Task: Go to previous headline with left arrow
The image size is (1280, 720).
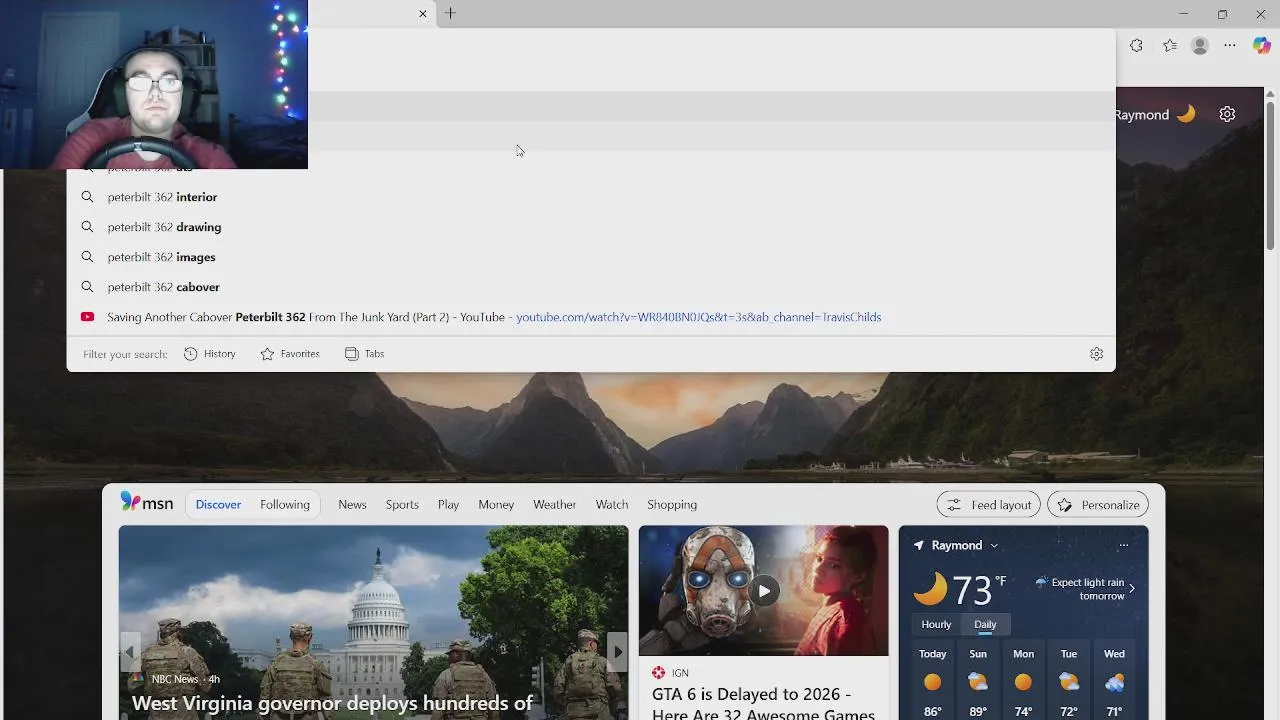Action: (129, 652)
